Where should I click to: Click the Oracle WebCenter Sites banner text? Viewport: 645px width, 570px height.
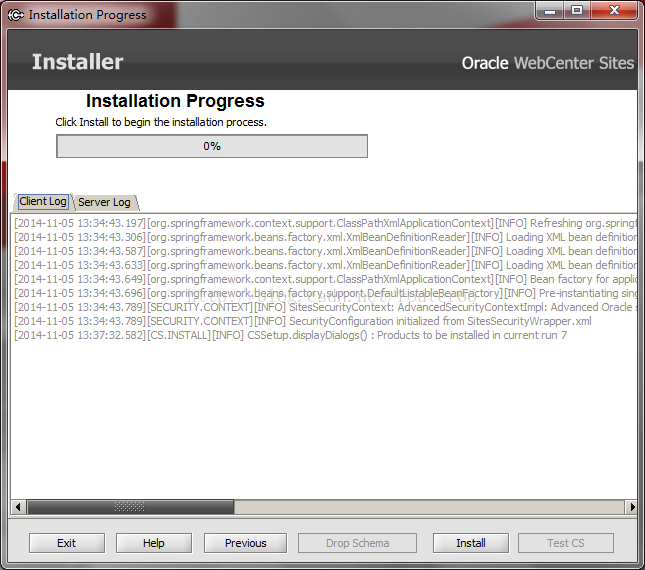[x=548, y=63]
